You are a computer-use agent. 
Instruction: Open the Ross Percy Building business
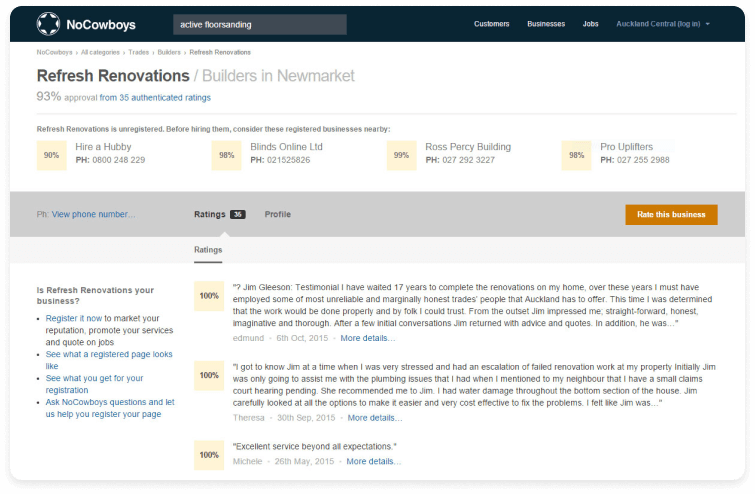[x=468, y=147]
